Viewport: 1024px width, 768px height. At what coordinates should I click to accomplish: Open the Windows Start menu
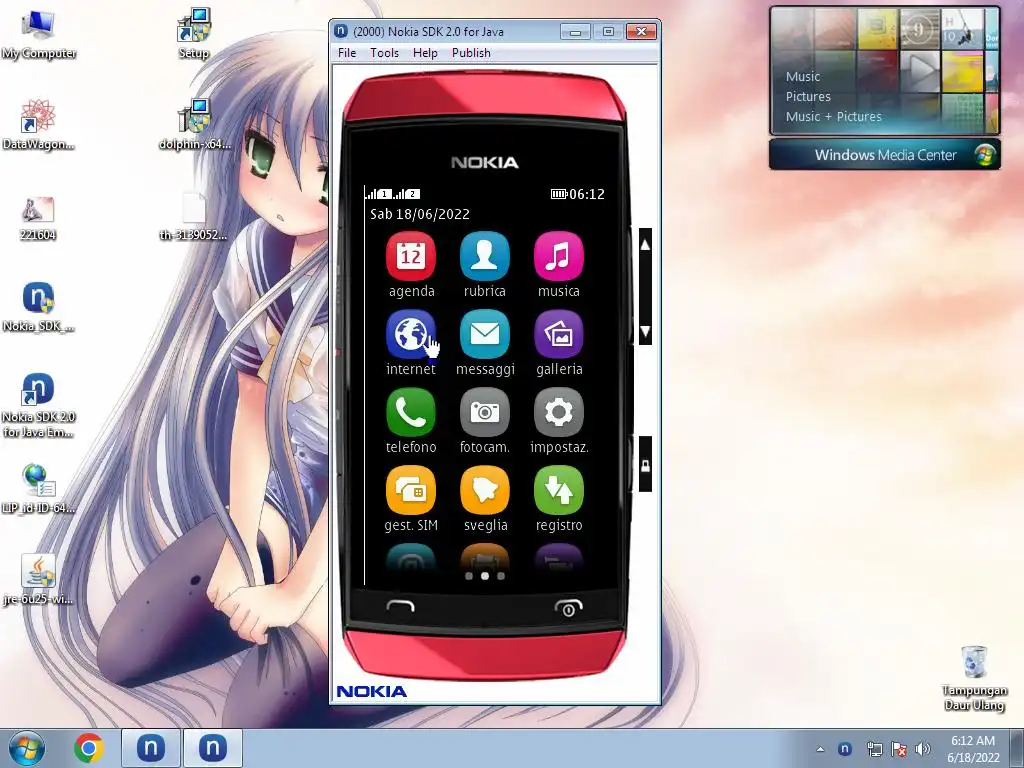tap(27, 748)
